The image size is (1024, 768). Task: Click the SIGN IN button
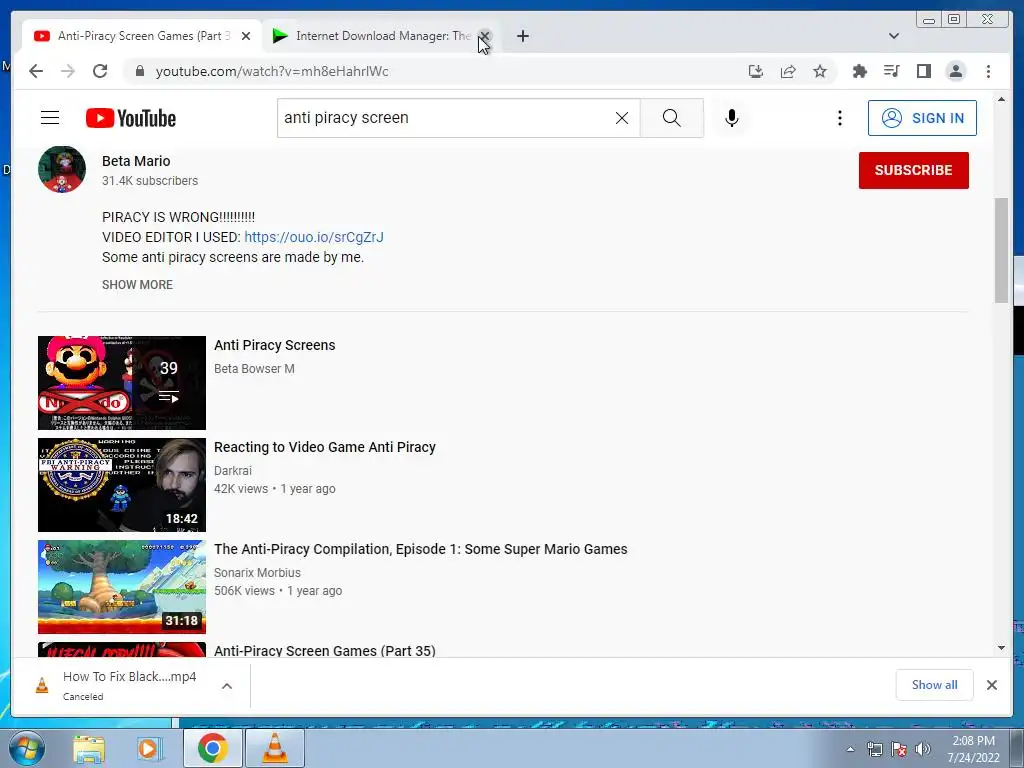922,118
